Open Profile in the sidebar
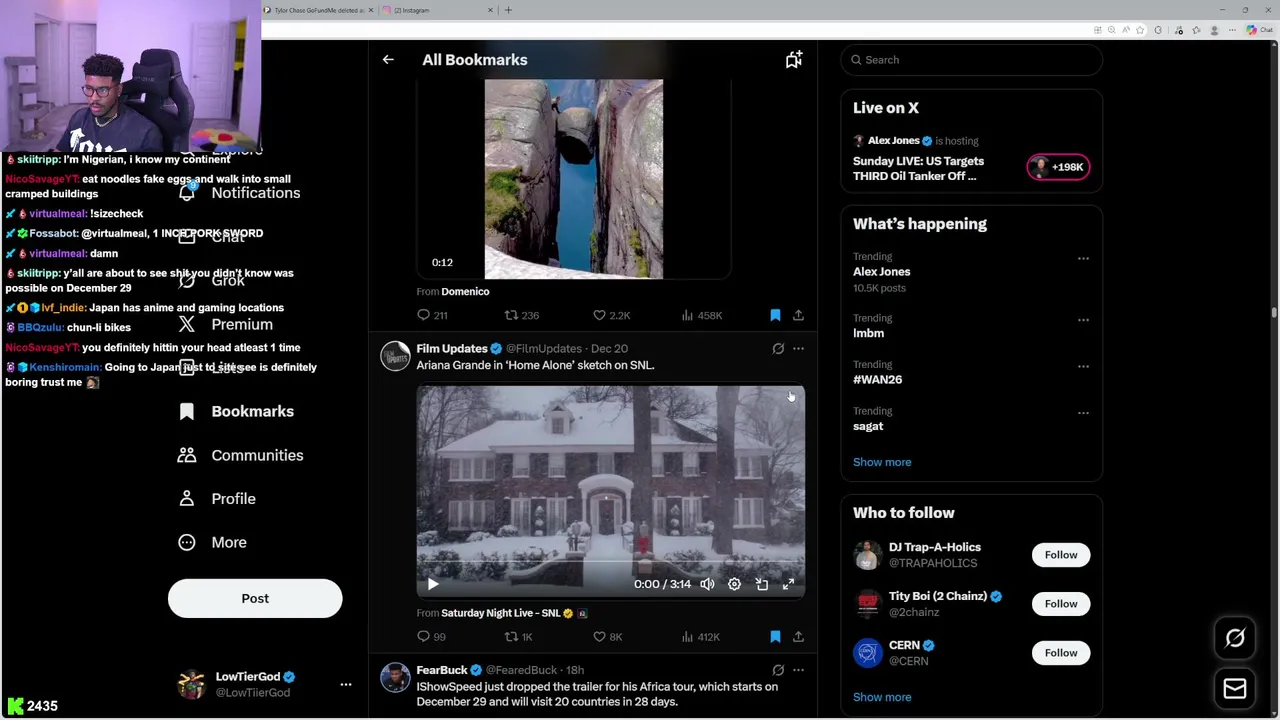The image size is (1280, 720). click(216, 499)
